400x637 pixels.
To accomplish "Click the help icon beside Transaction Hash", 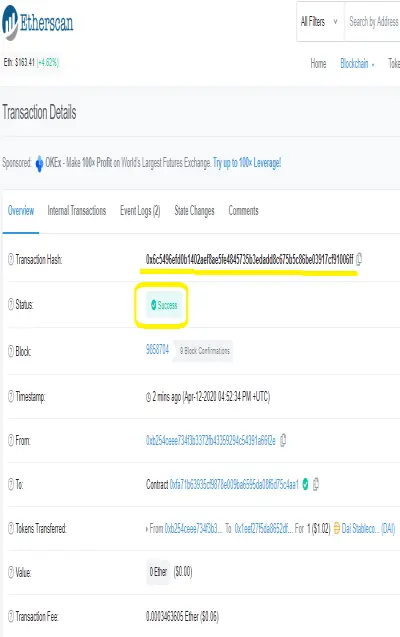I will coord(11,259).
